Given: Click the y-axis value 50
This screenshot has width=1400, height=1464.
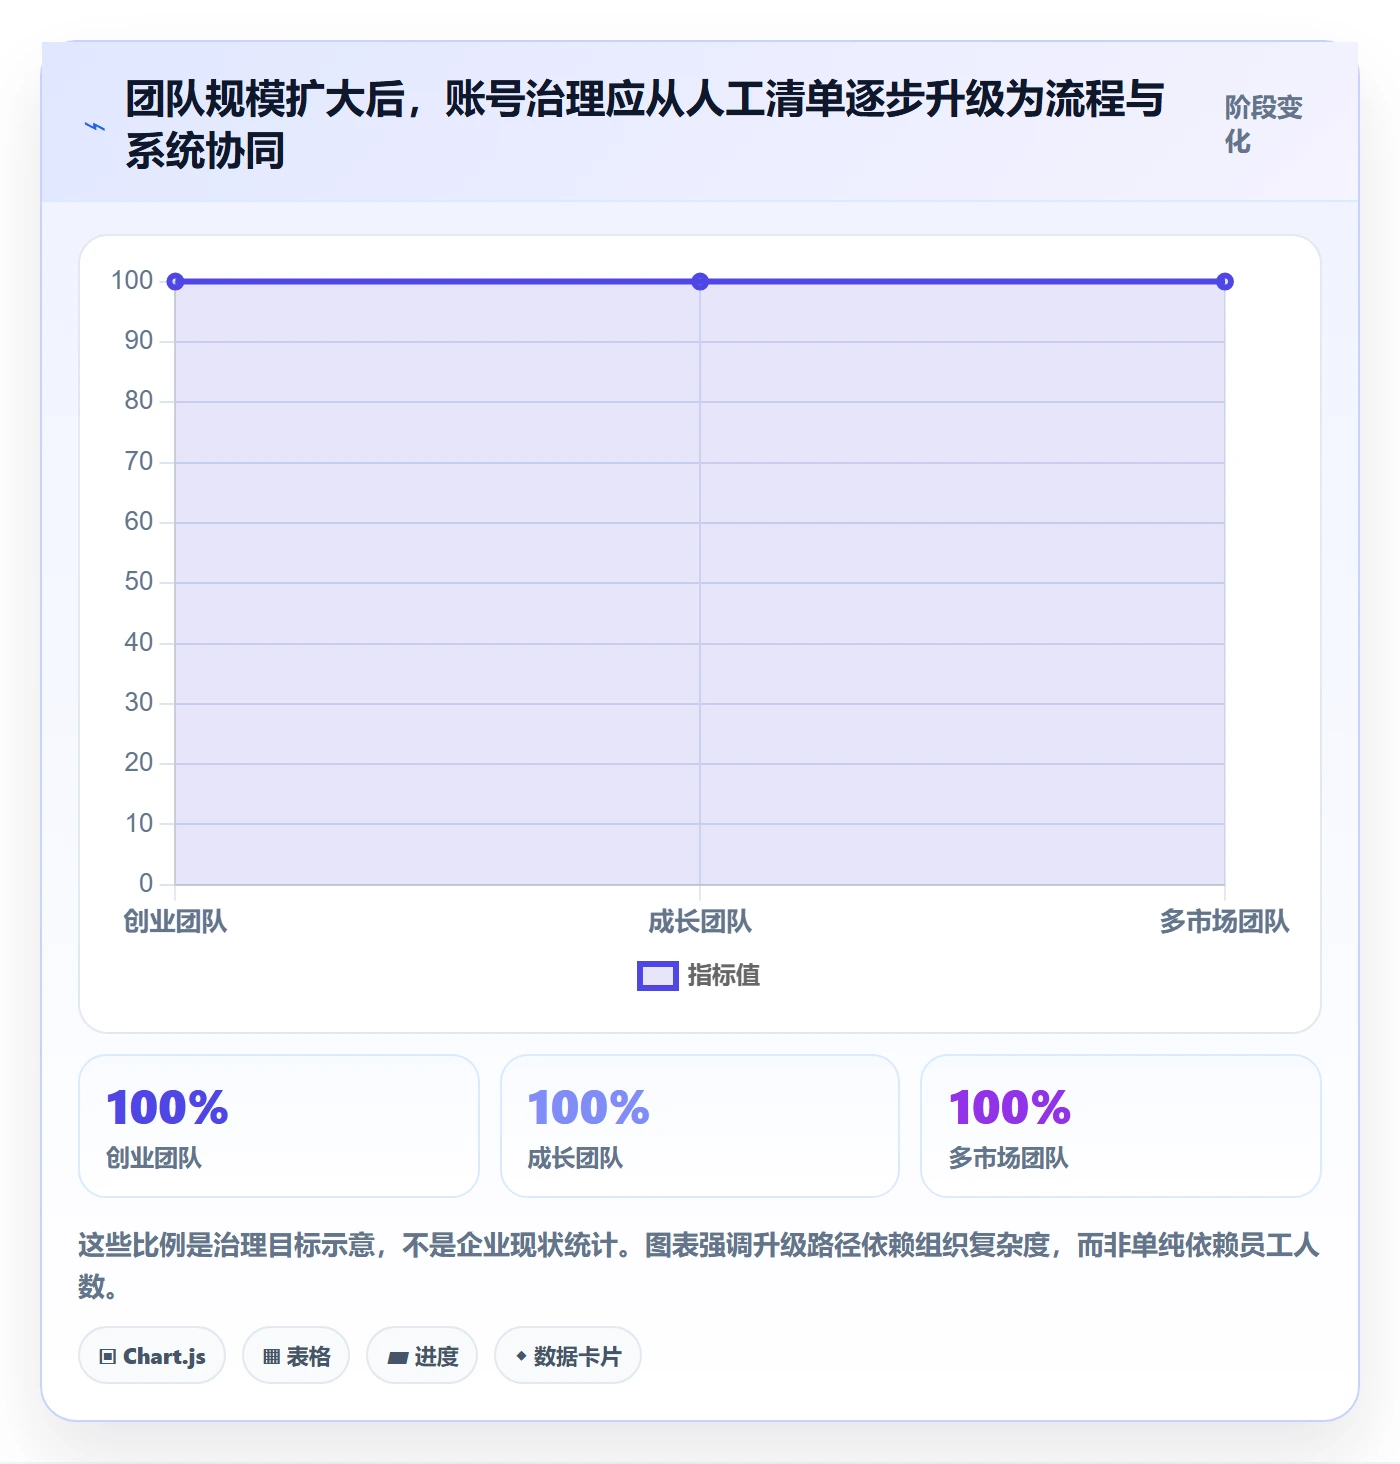Looking at the screenshot, I should point(139,582).
